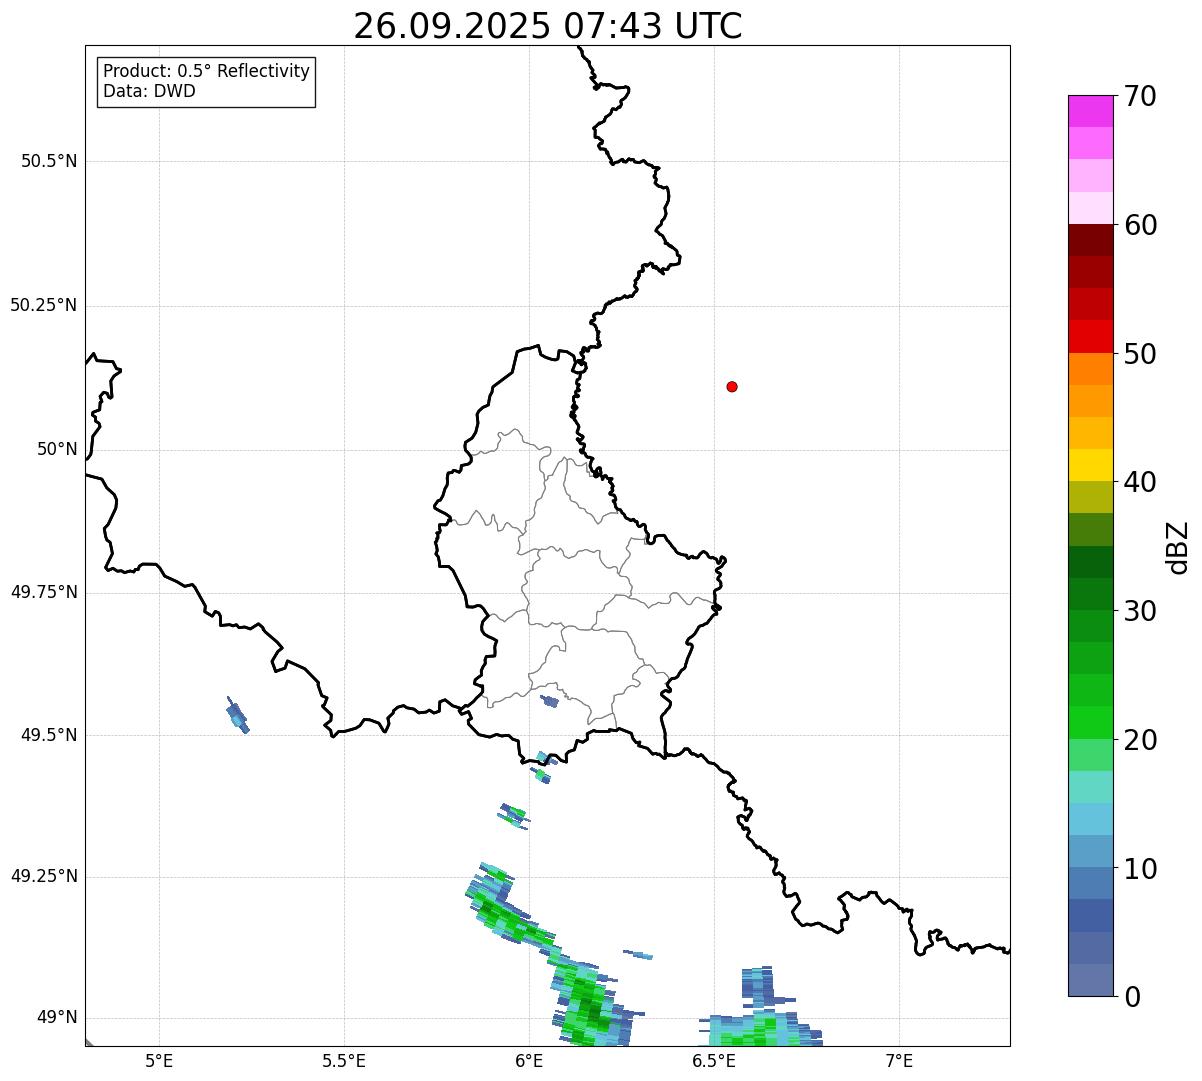
Task: Pick the orange colorbar segment below 50 dBZ
Action: [x=1091, y=369]
